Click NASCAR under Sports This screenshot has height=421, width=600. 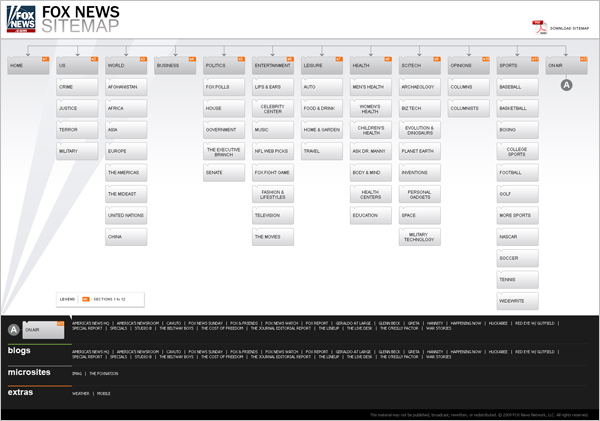[x=518, y=237]
